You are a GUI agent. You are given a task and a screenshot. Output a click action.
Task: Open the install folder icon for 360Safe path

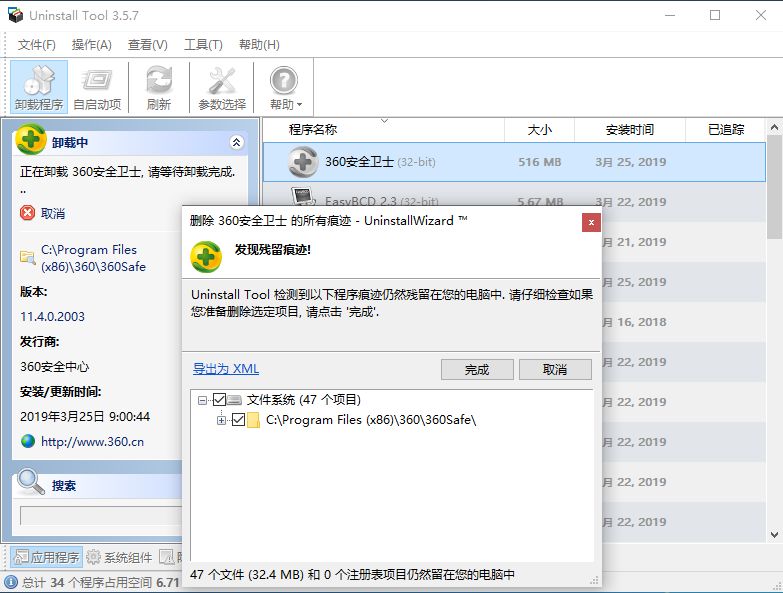click(27, 257)
